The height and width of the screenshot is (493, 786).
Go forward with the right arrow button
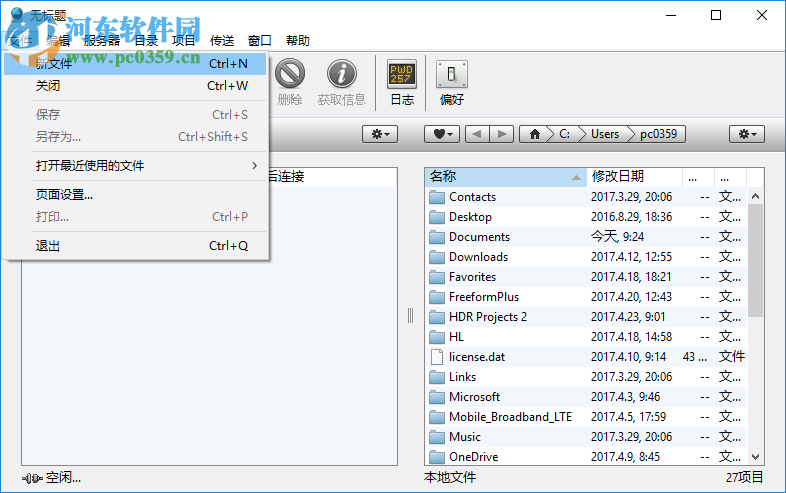[x=501, y=134]
